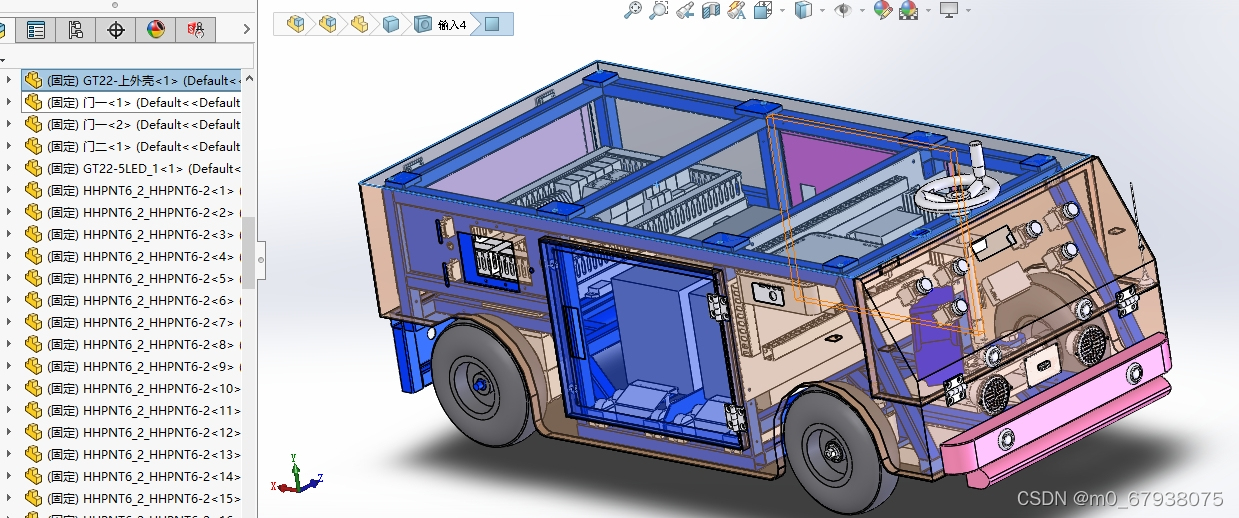Click the View Settings monitor icon
The image size is (1239, 518).
949,10
